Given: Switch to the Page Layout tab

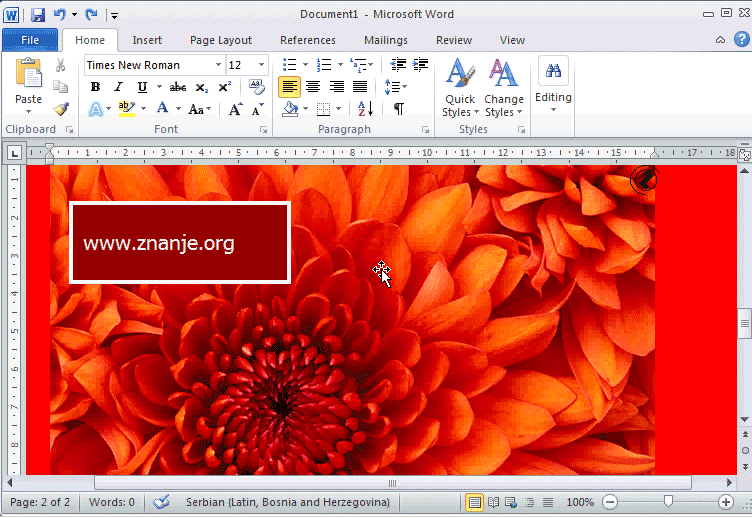Looking at the screenshot, I should pyautogui.click(x=221, y=40).
